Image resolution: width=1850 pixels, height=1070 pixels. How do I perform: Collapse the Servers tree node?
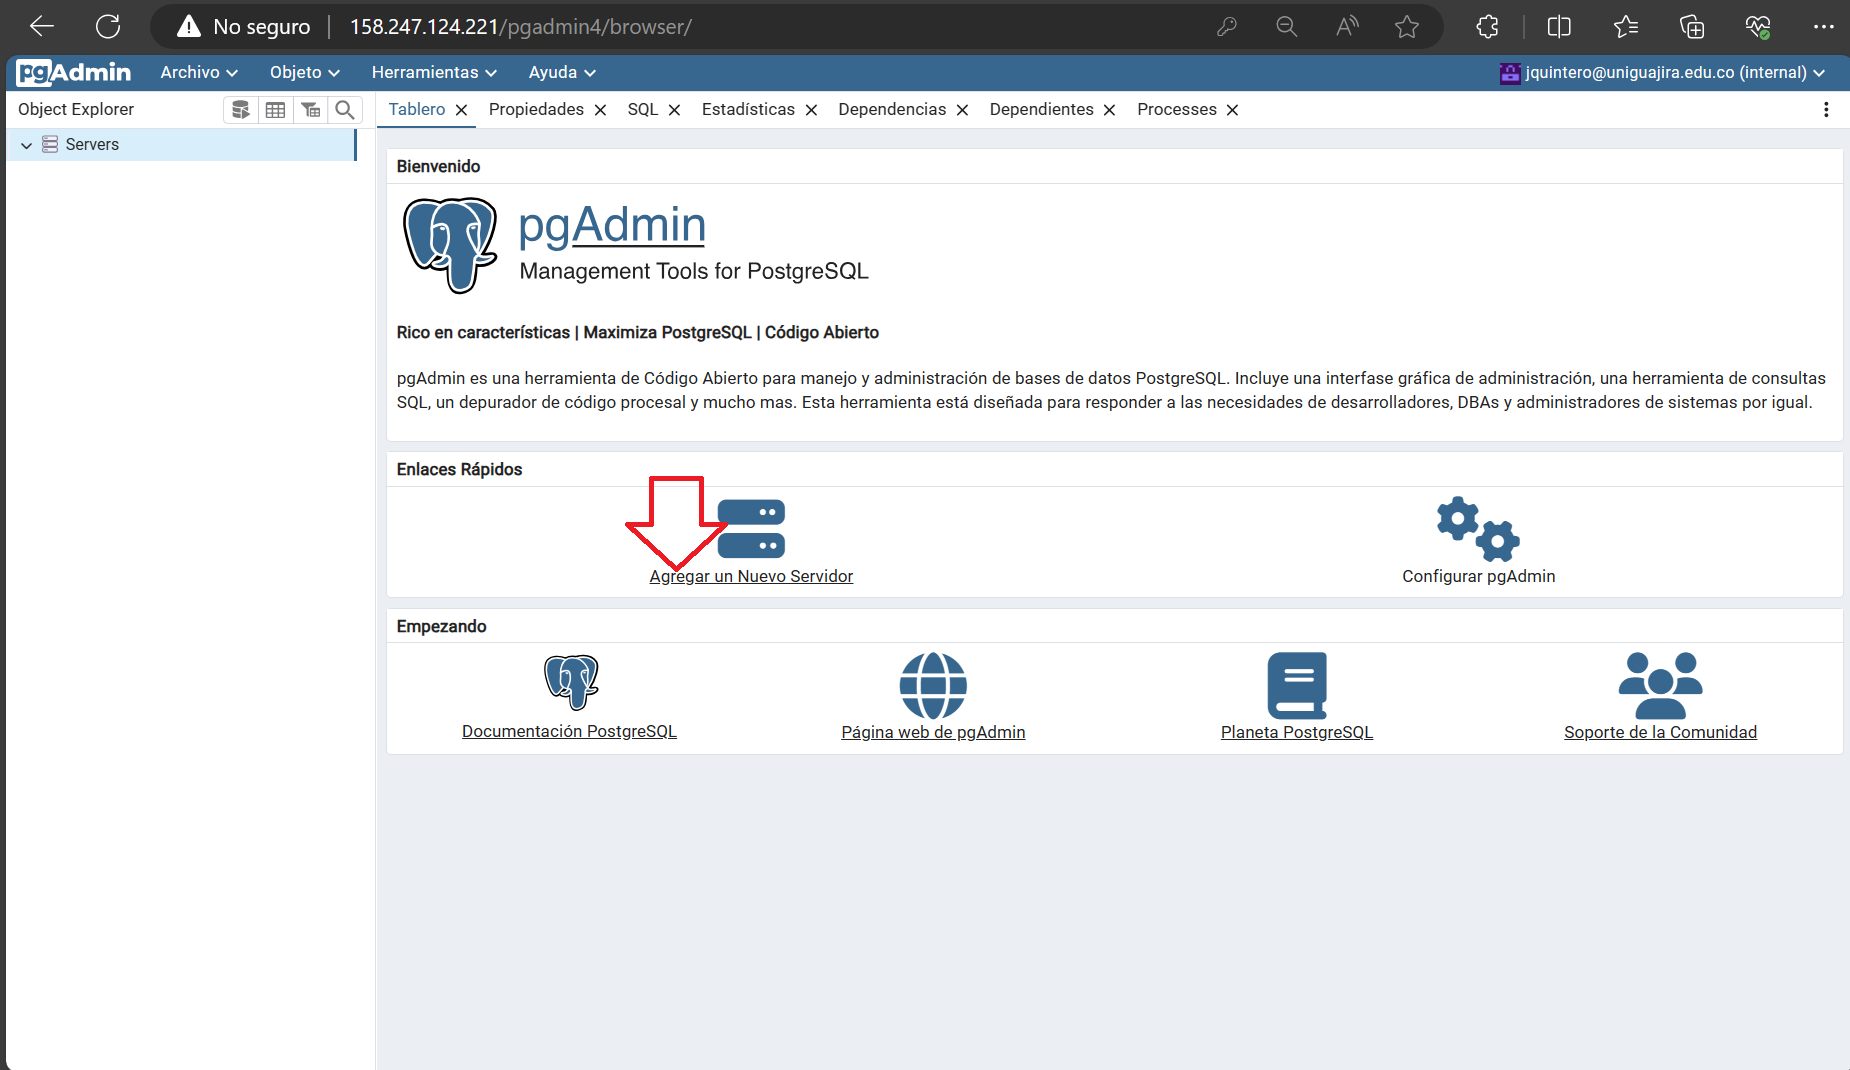[26, 145]
